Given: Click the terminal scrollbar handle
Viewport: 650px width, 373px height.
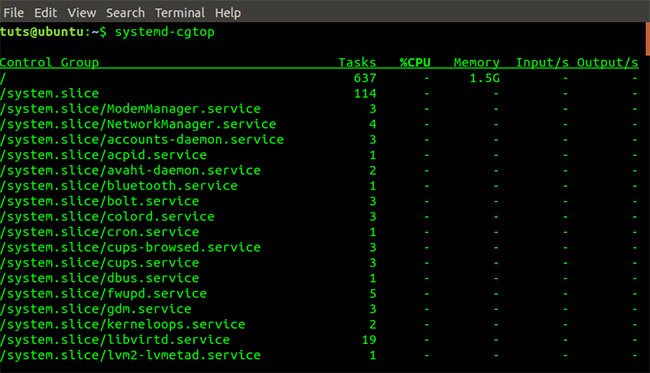Looking at the screenshot, I should click(648, 39).
